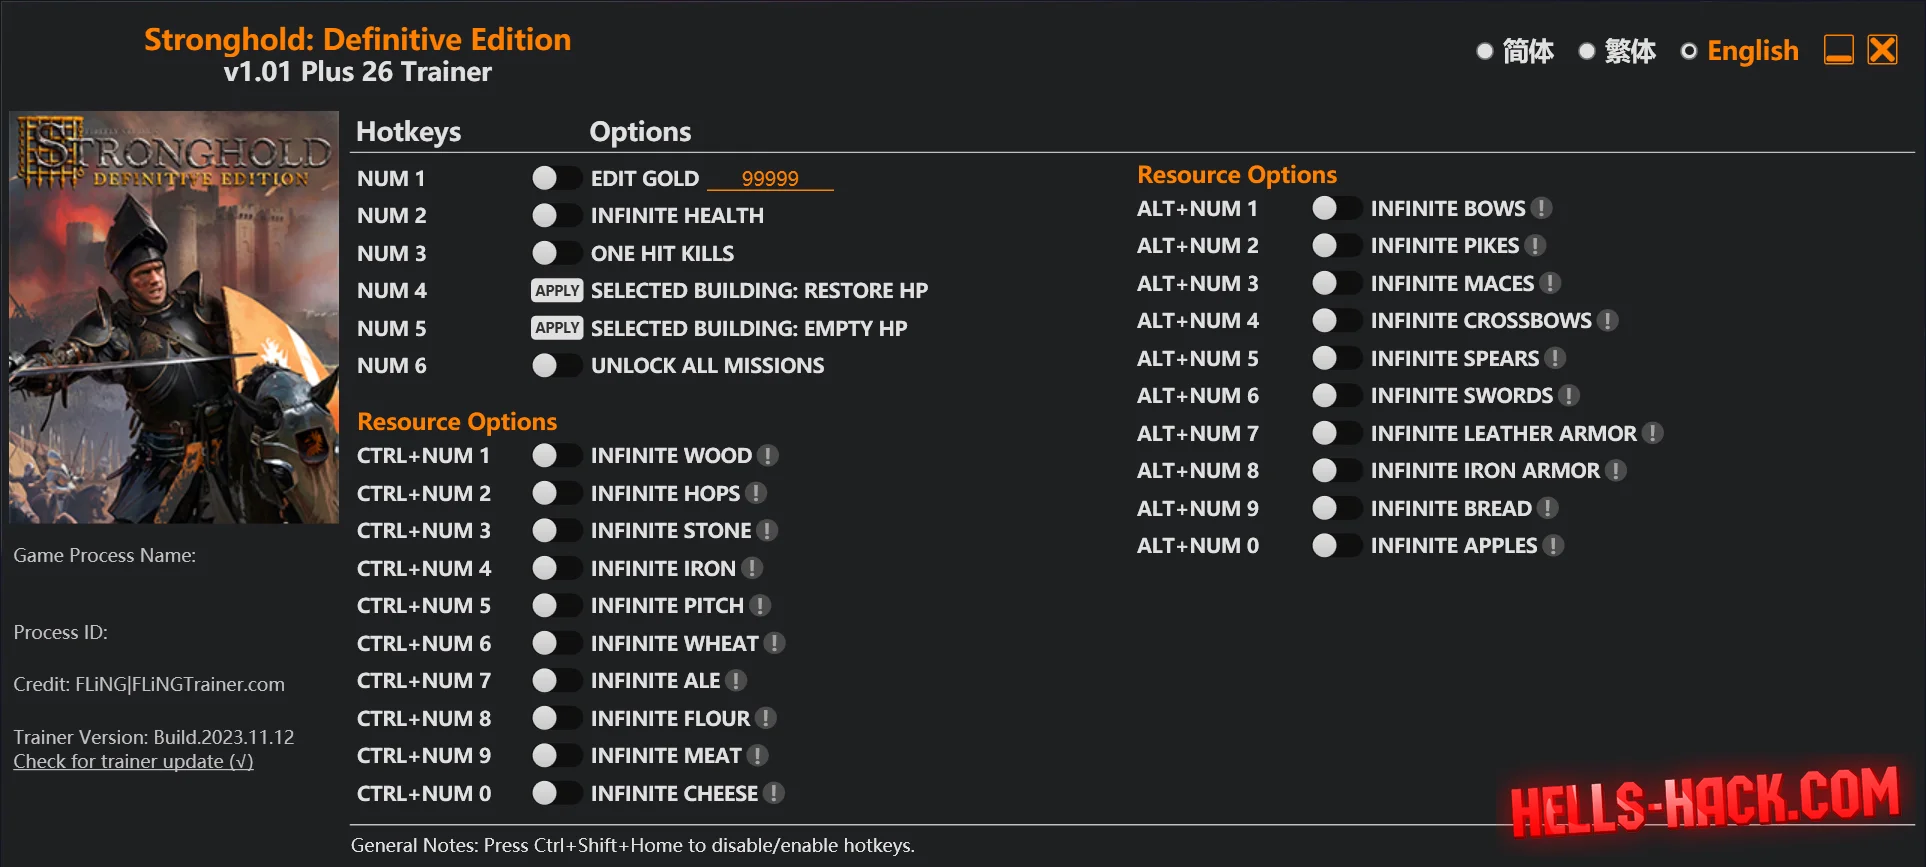Enable the INFINITE PIKES toggle

point(1336,246)
